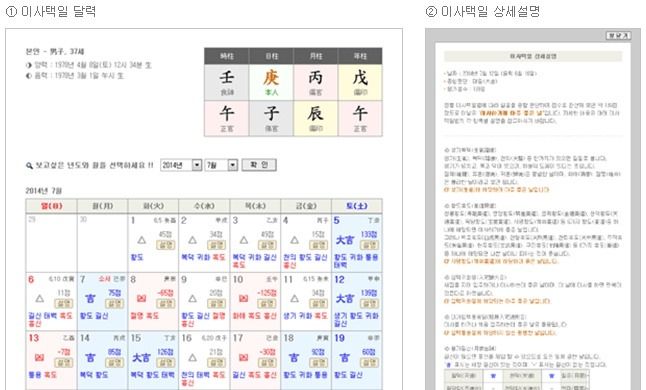
Task: Click the 大吉 mark on July 5
Action: click(344, 240)
